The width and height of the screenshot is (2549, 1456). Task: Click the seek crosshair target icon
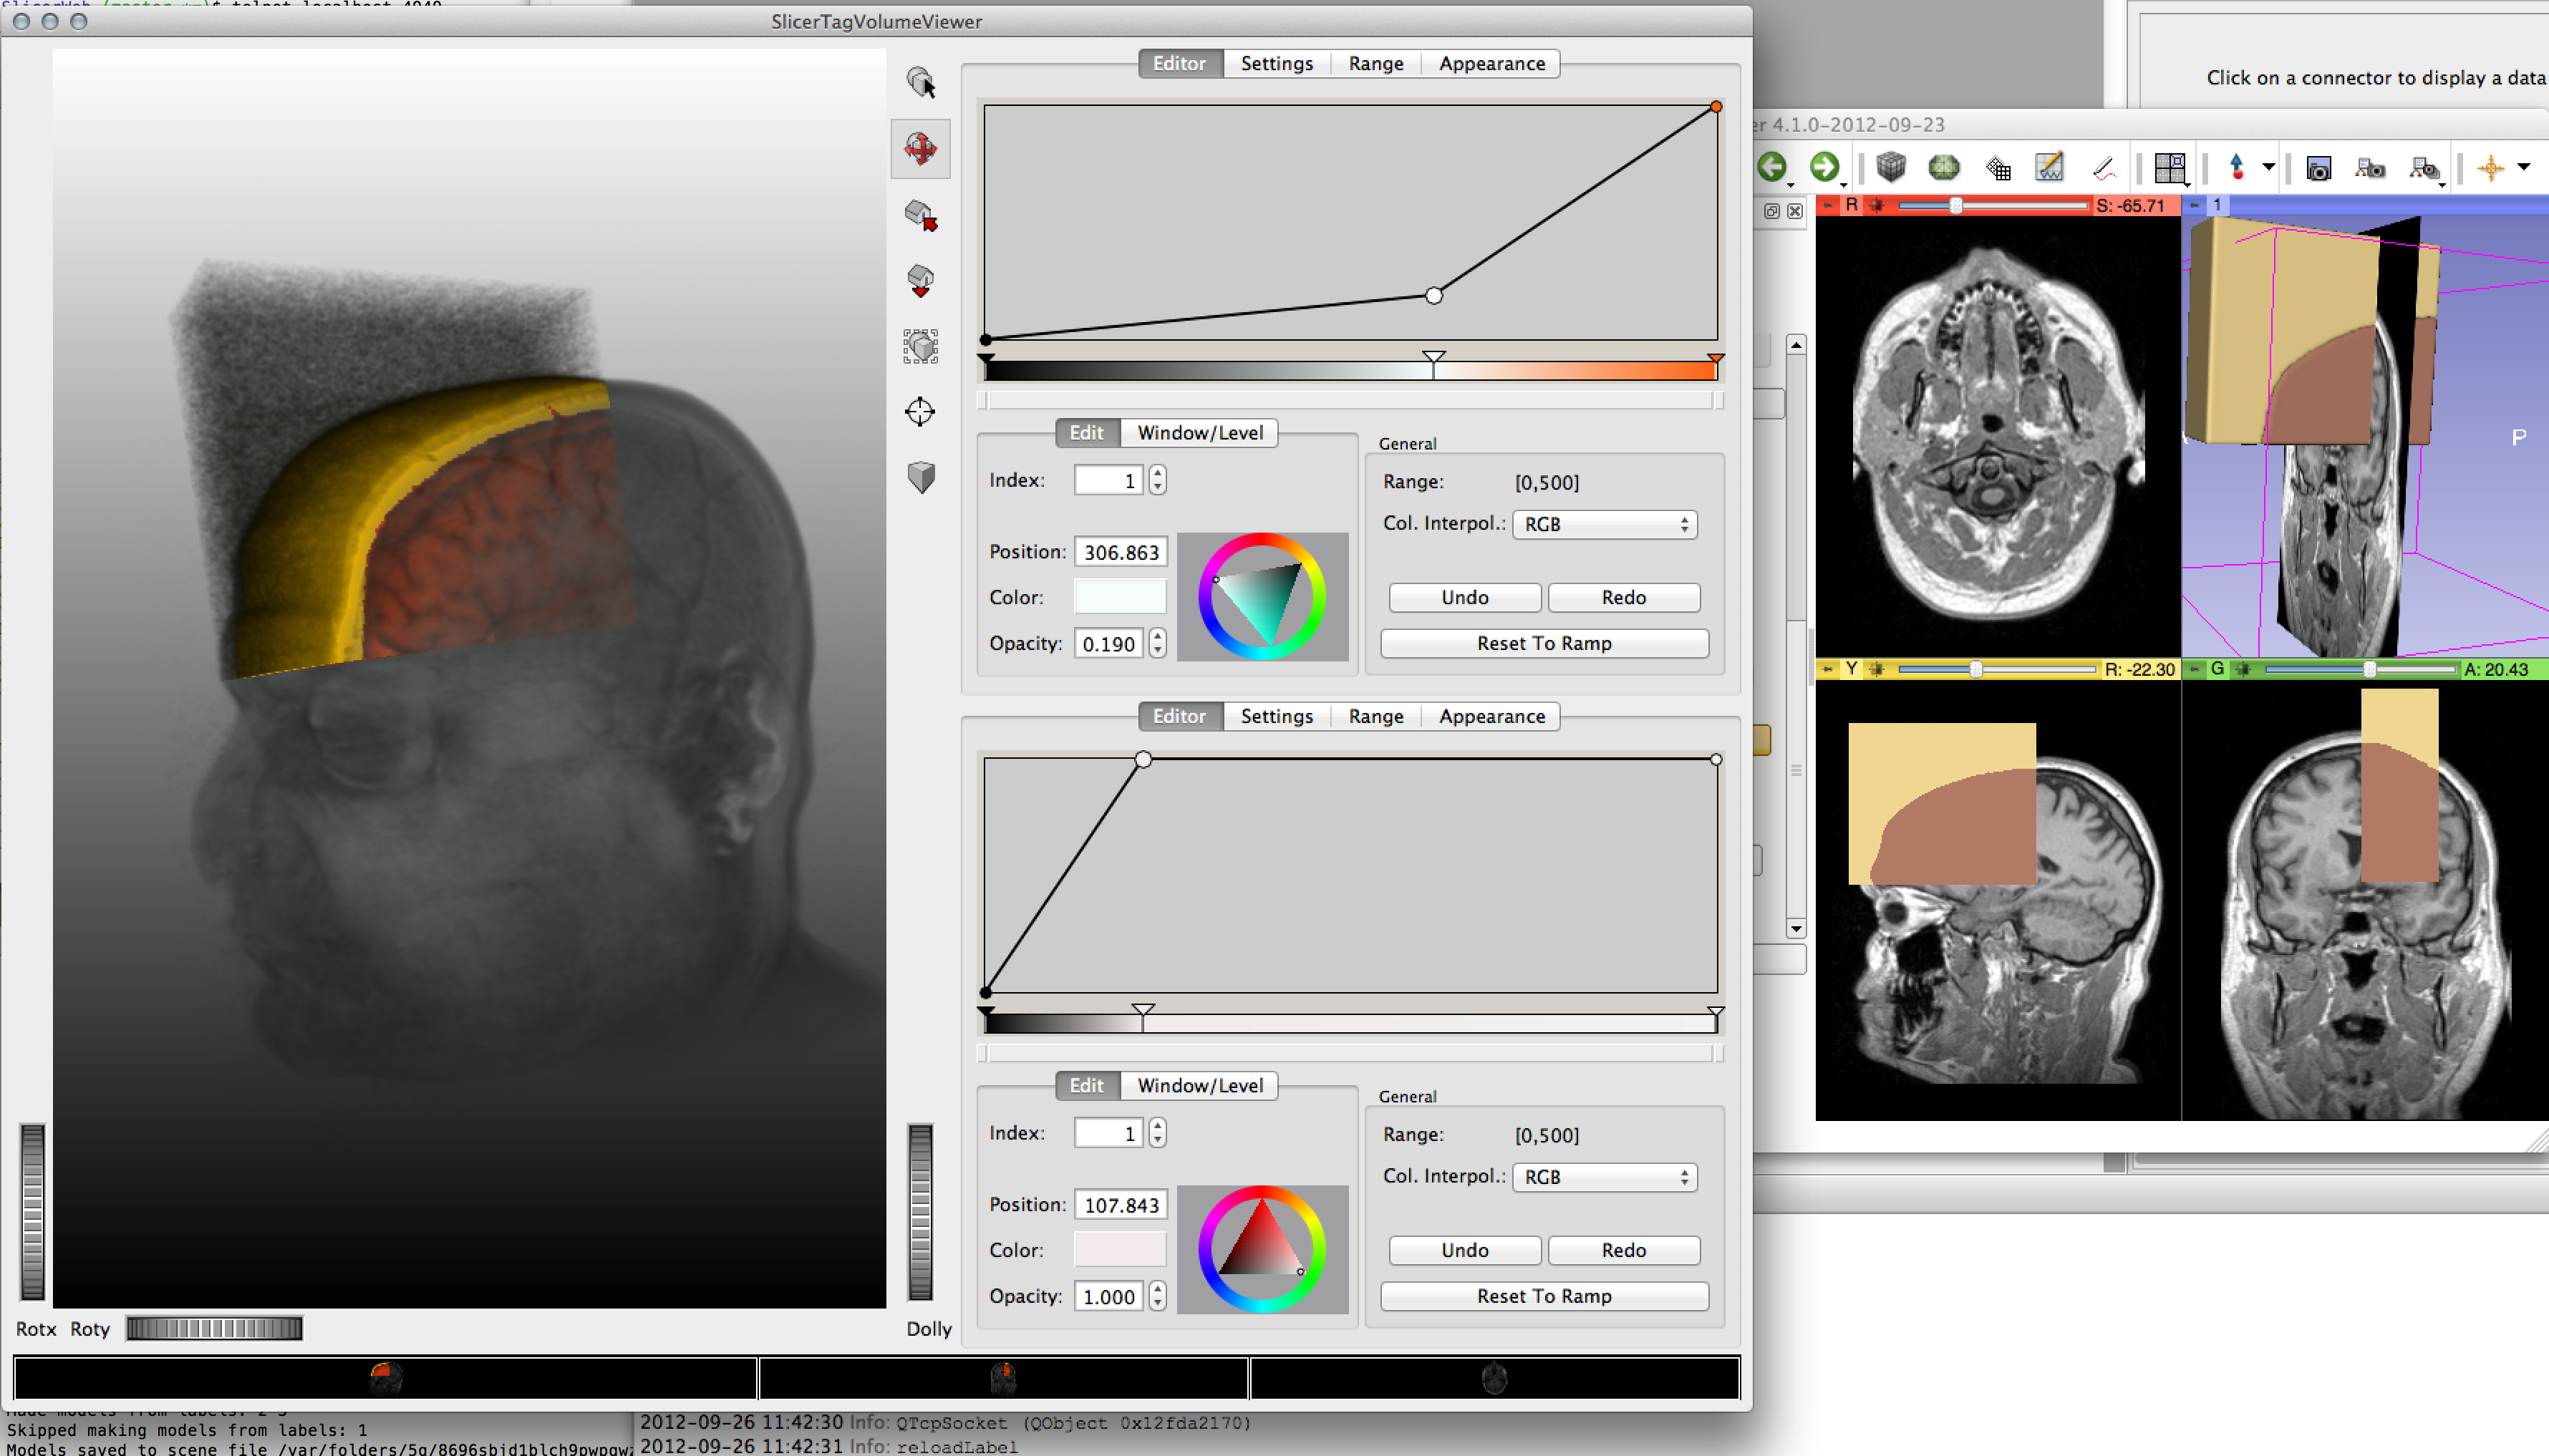(920, 411)
